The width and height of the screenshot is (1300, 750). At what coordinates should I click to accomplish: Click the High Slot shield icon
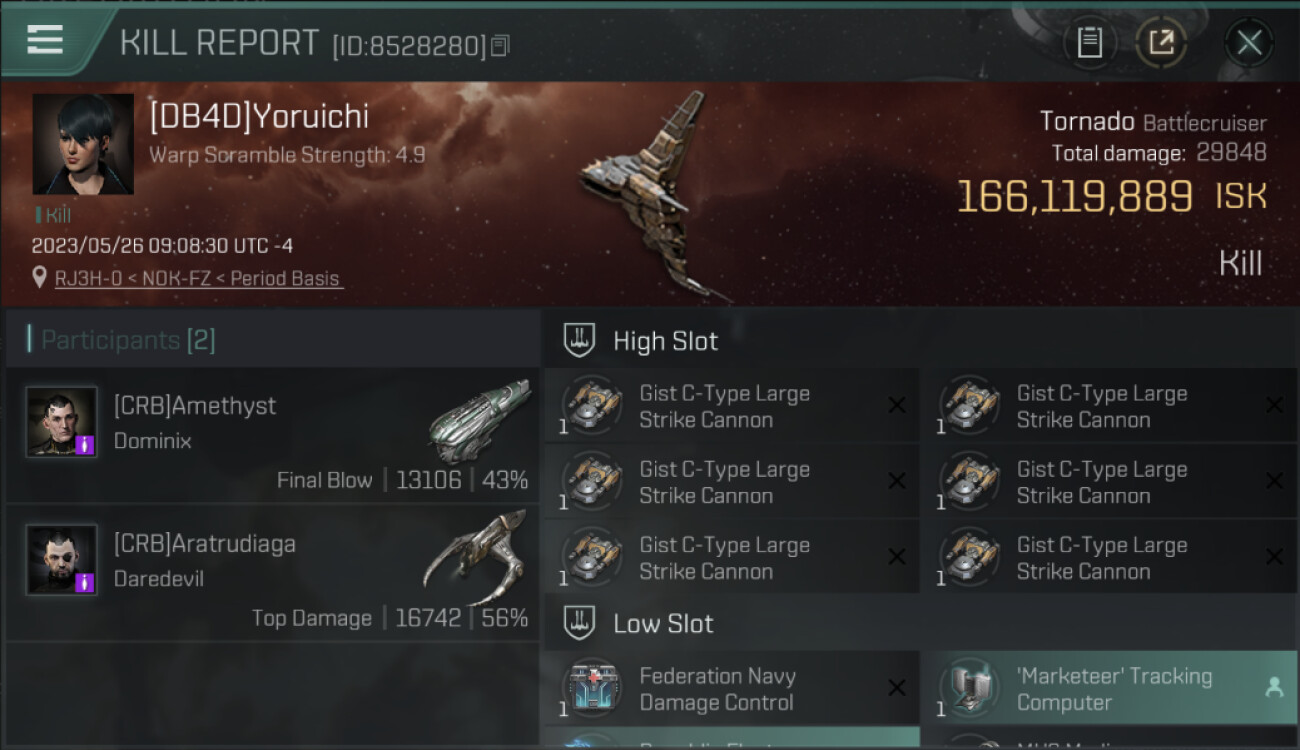(579, 340)
